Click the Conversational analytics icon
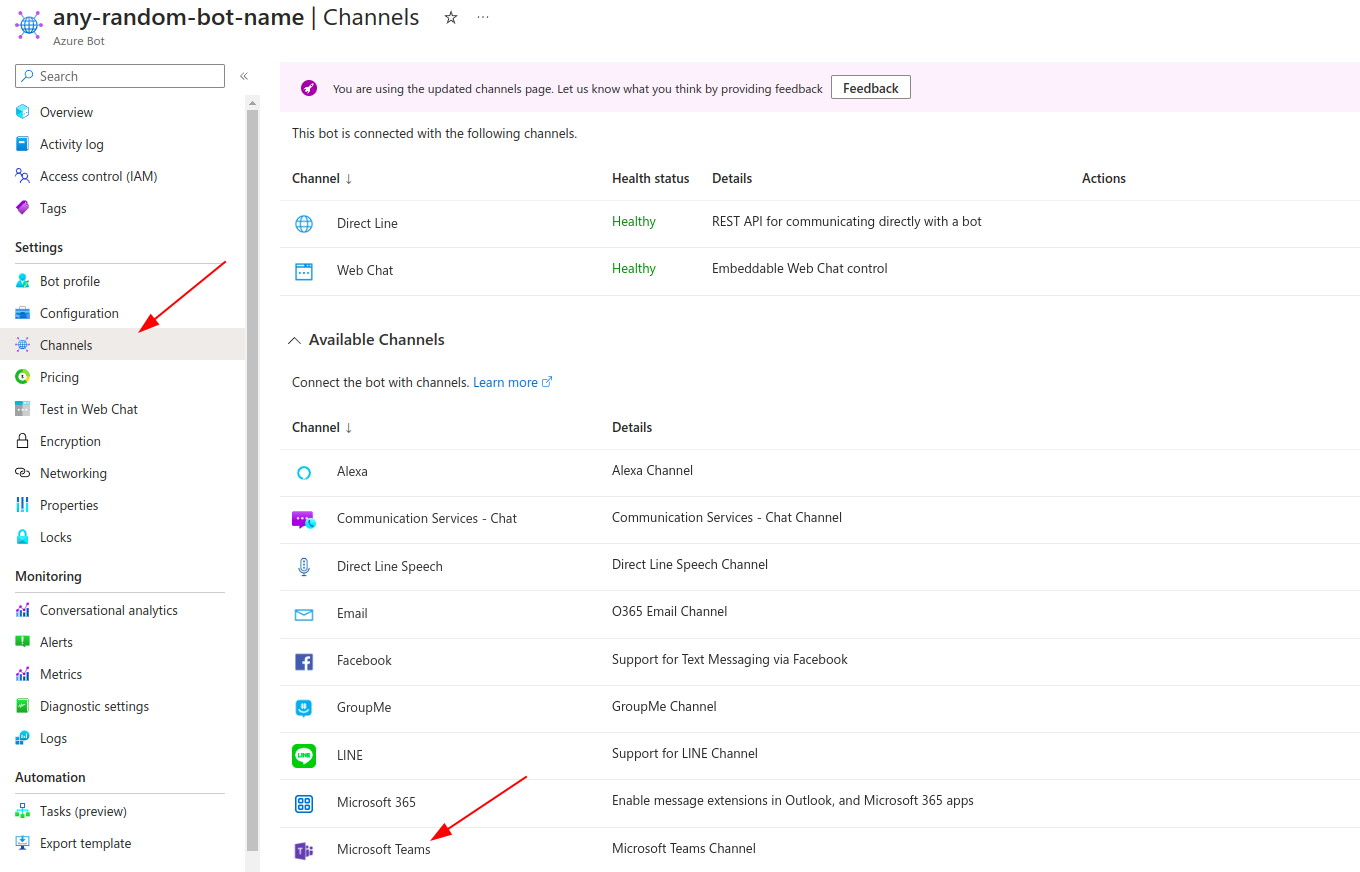This screenshot has height=872, width=1360. [x=23, y=610]
